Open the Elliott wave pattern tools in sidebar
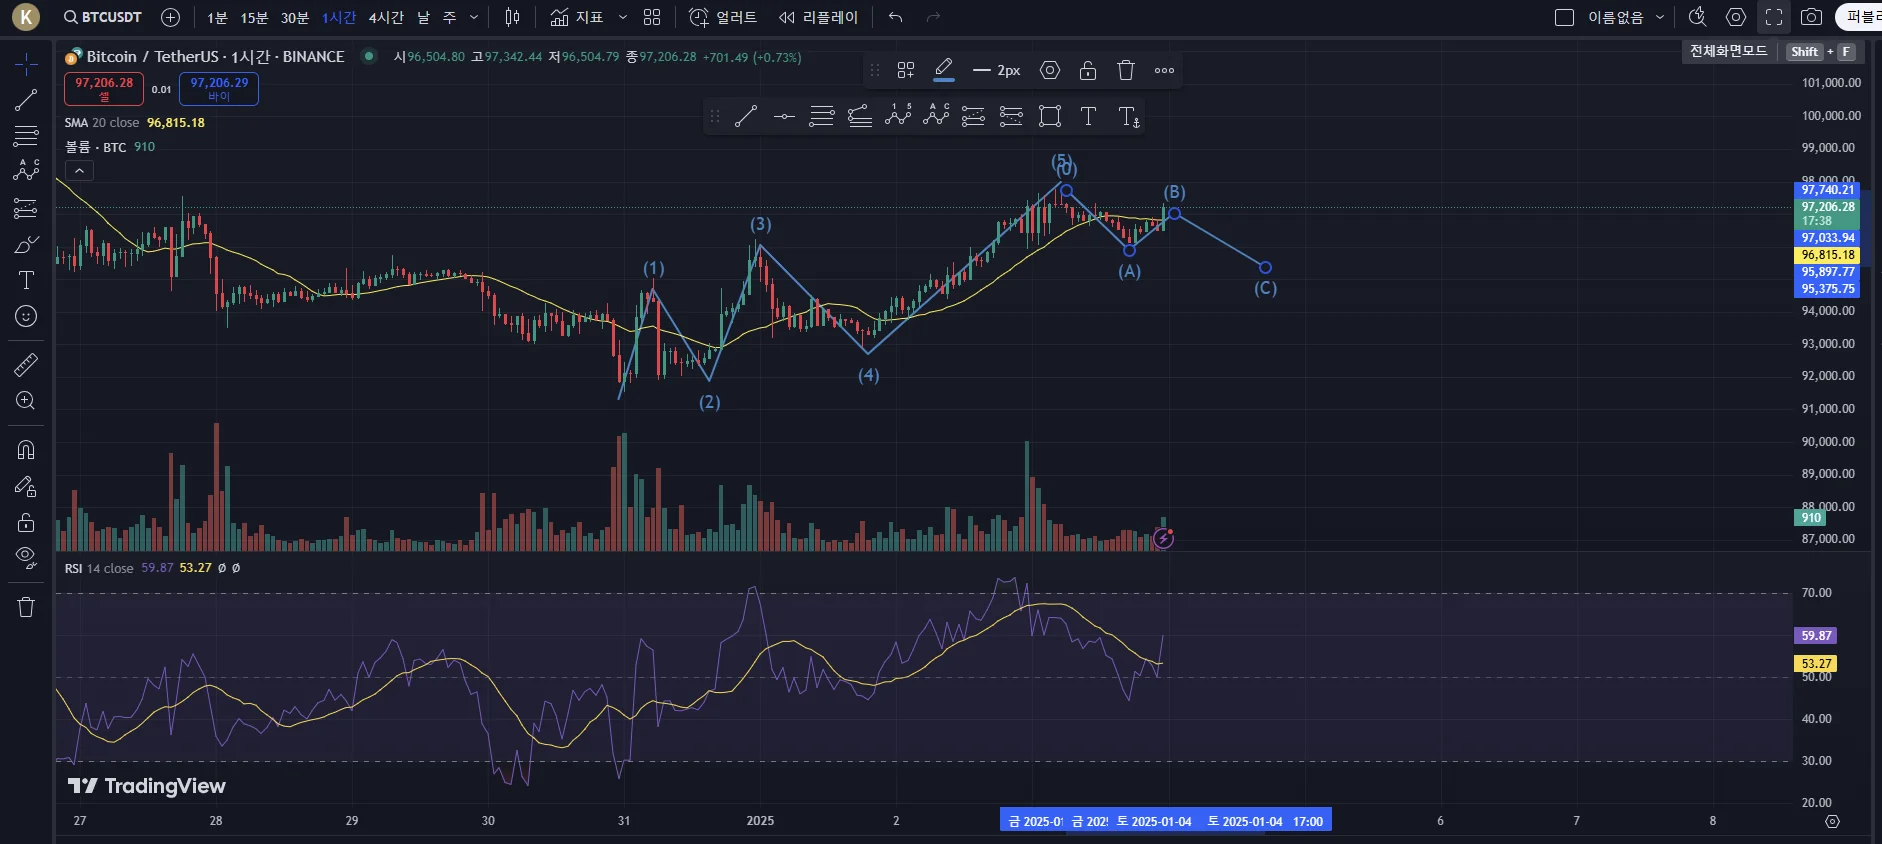 pos(26,171)
